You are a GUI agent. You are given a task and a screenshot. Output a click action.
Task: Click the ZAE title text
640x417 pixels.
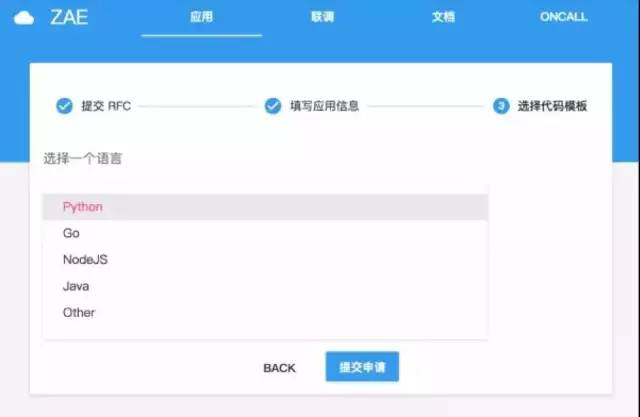coord(69,18)
